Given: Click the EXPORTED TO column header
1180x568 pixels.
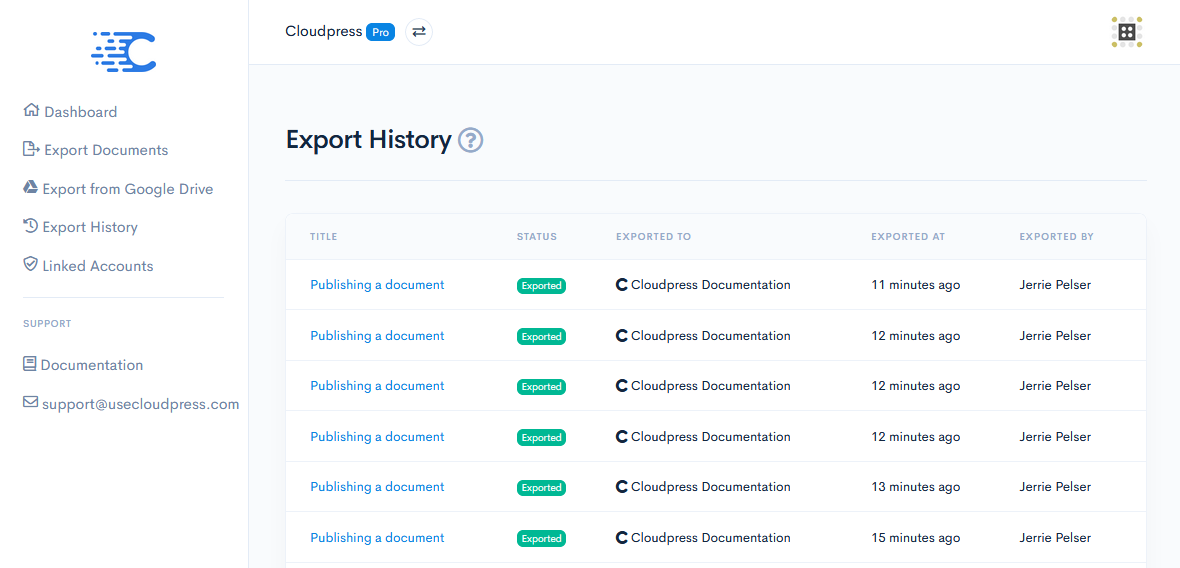Looking at the screenshot, I should click(653, 236).
